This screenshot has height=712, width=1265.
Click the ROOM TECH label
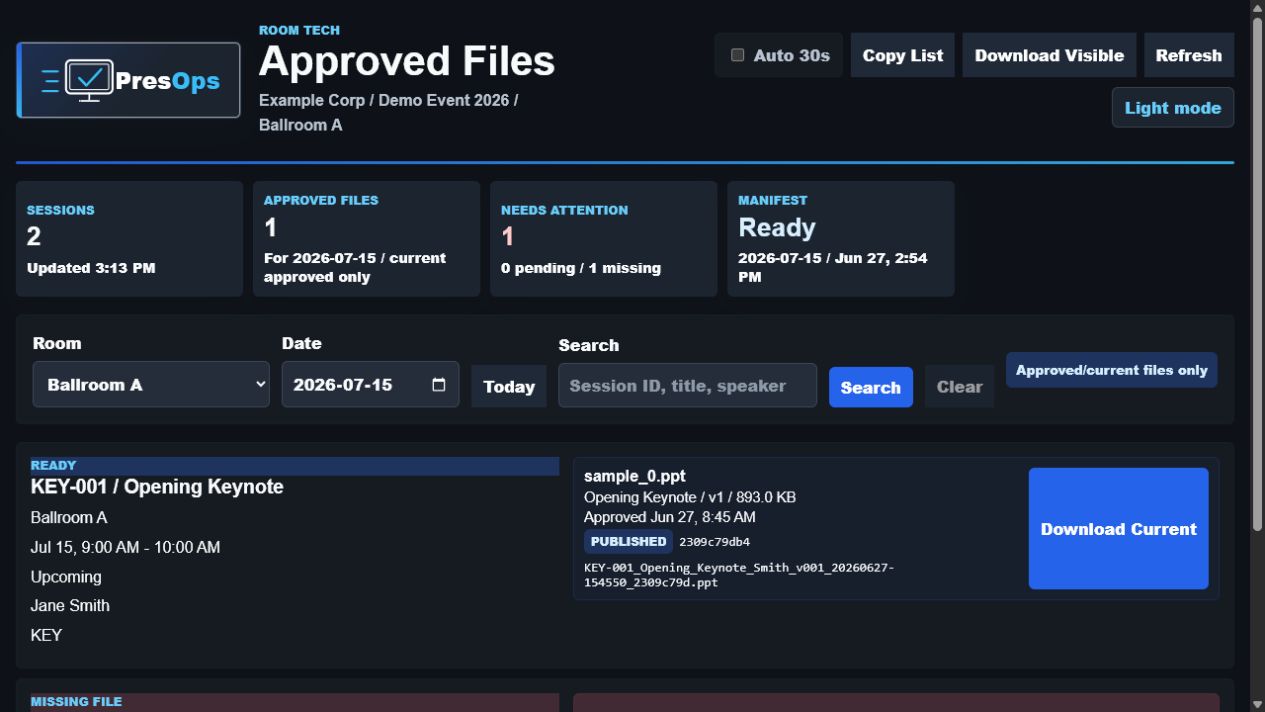click(x=299, y=30)
